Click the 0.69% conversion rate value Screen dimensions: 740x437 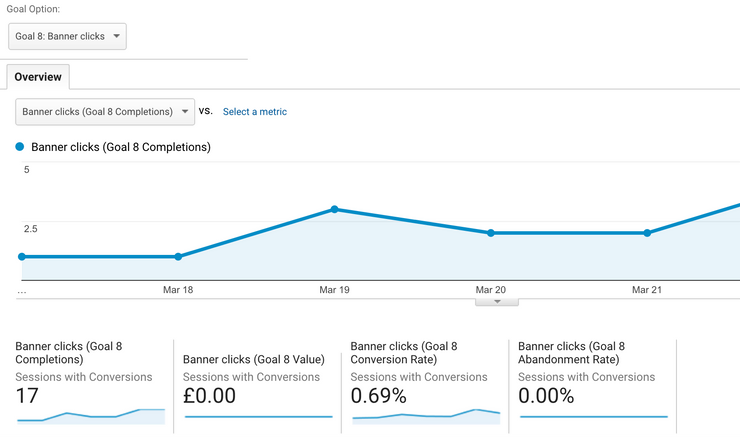(378, 395)
